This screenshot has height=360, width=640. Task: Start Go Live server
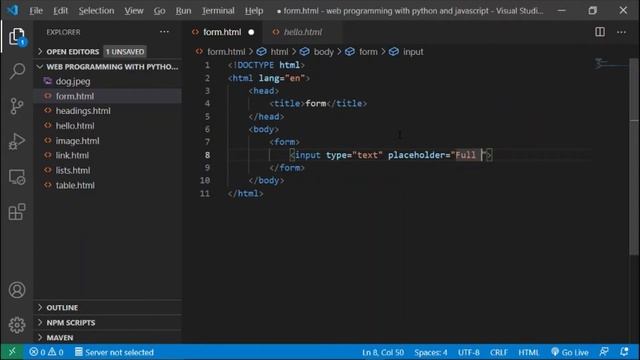[x=569, y=352]
